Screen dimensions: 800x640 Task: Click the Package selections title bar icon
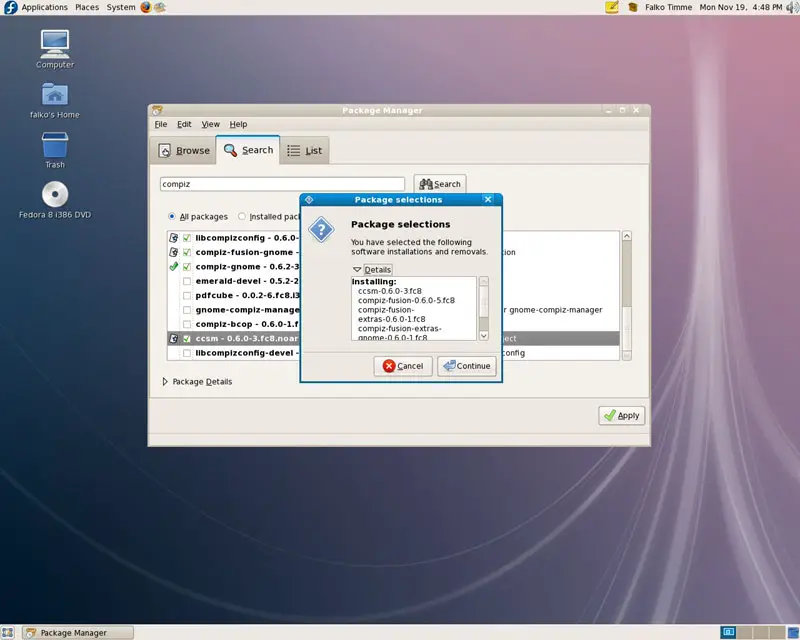pyautogui.click(x=309, y=200)
